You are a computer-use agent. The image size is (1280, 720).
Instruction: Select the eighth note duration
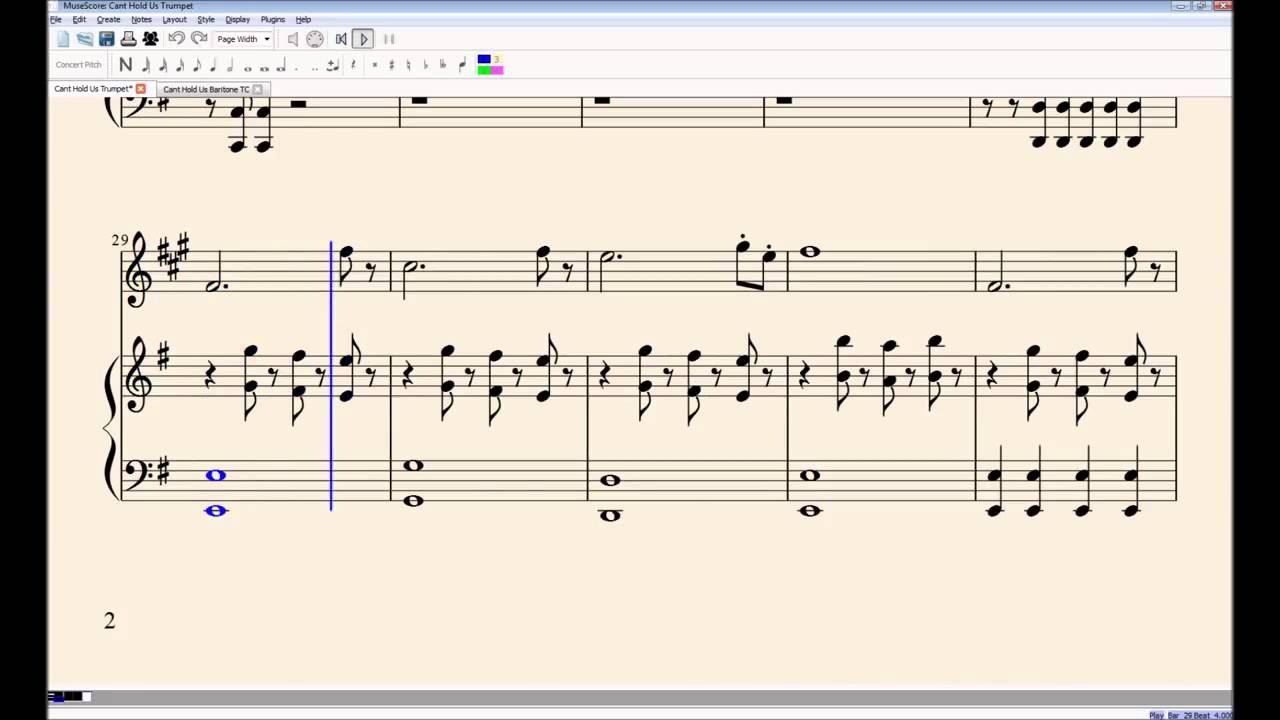[x=197, y=65]
